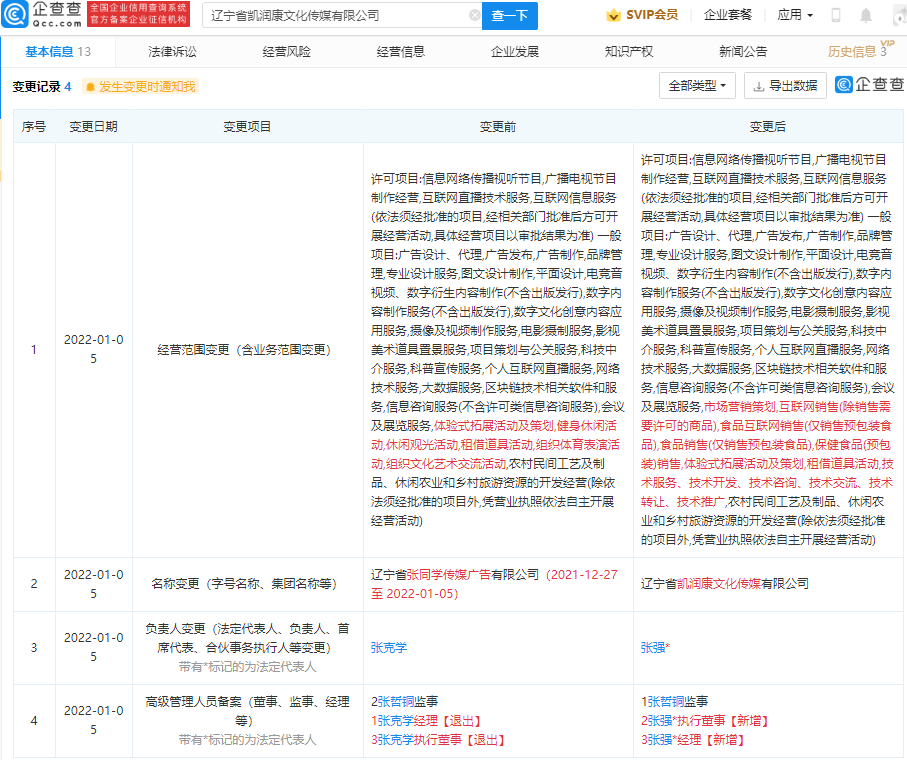Click the 变更前 column header
The image size is (907, 760).
pyautogui.click(x=497, y=127)
